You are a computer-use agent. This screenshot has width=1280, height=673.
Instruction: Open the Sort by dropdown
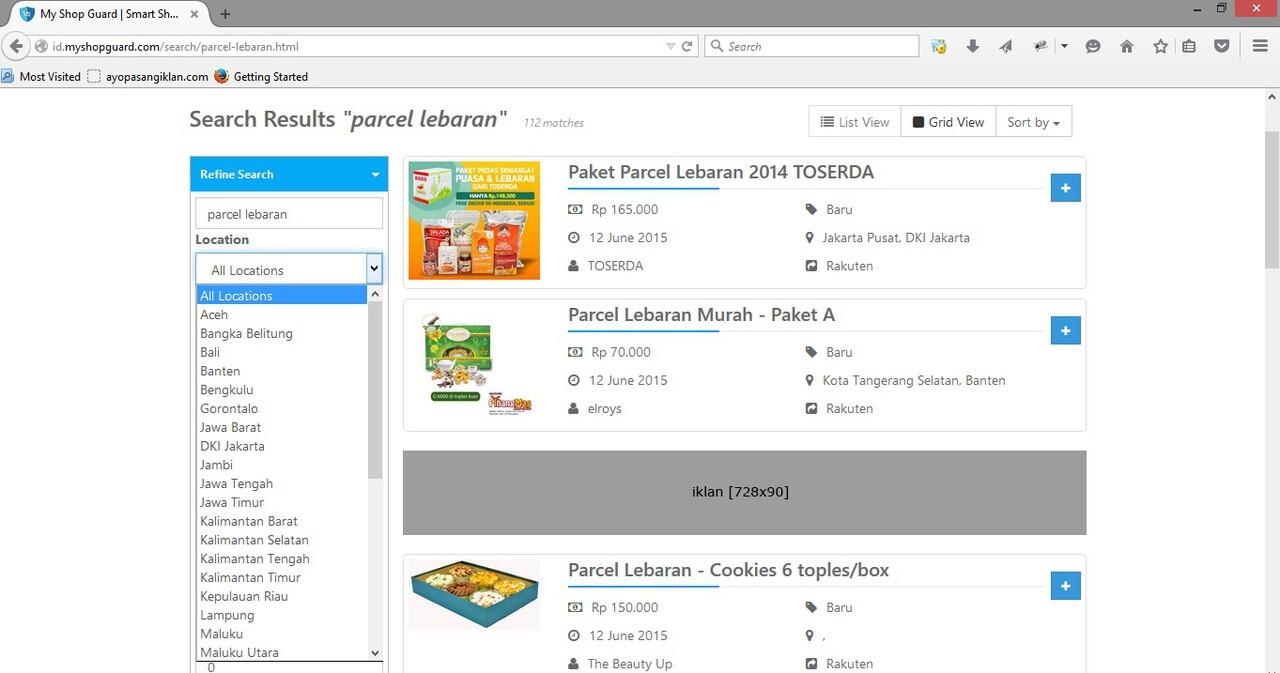tap(1034, 122)
